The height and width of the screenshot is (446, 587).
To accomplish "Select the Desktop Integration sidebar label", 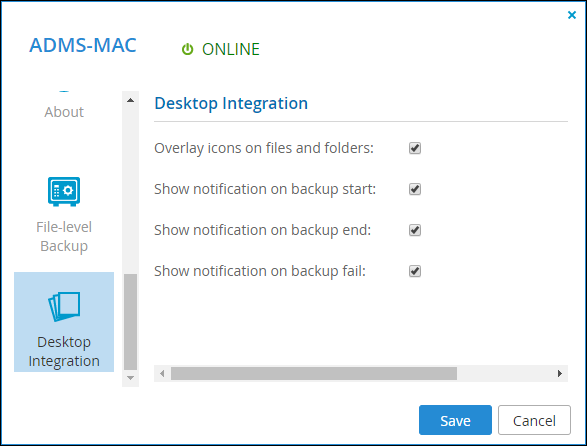I will coord(64,352).
